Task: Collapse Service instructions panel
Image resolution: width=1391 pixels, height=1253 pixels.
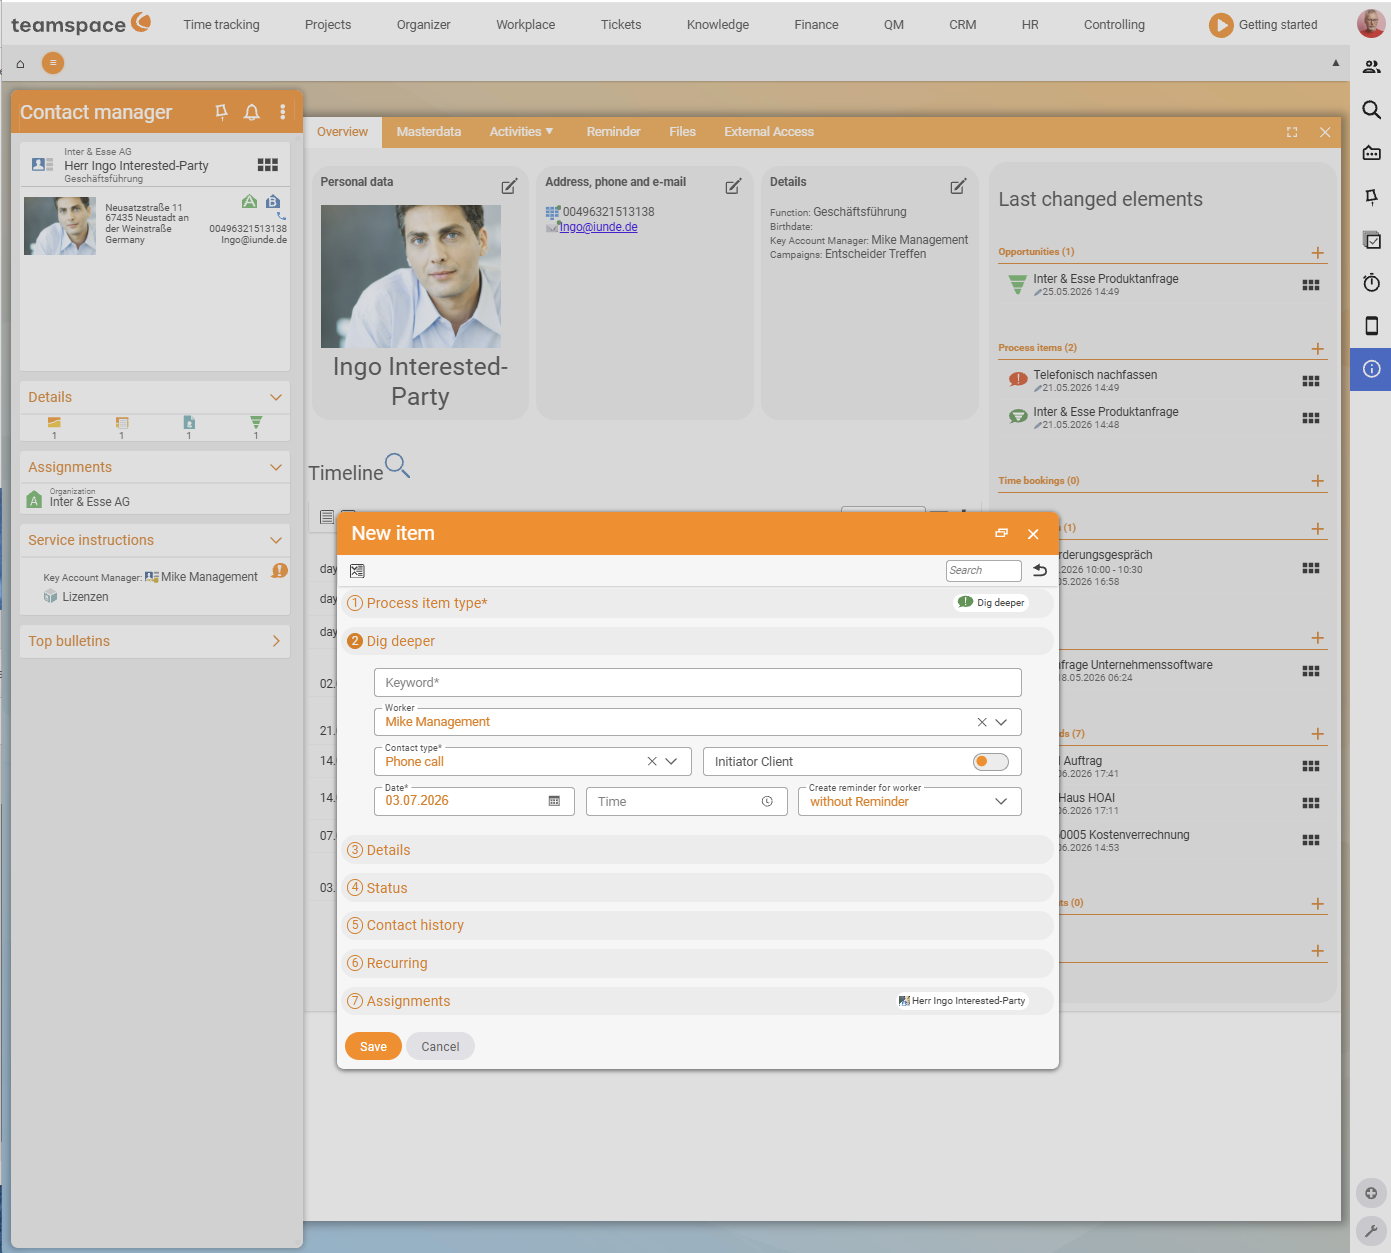Action: pos(276,541)
